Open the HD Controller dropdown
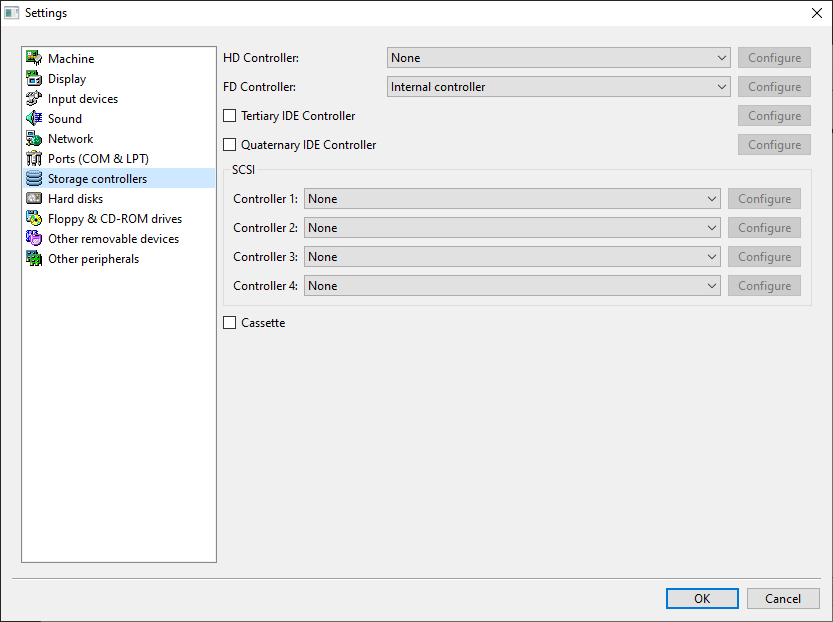Viewport: 833px width, 622px height. [558, 58]
